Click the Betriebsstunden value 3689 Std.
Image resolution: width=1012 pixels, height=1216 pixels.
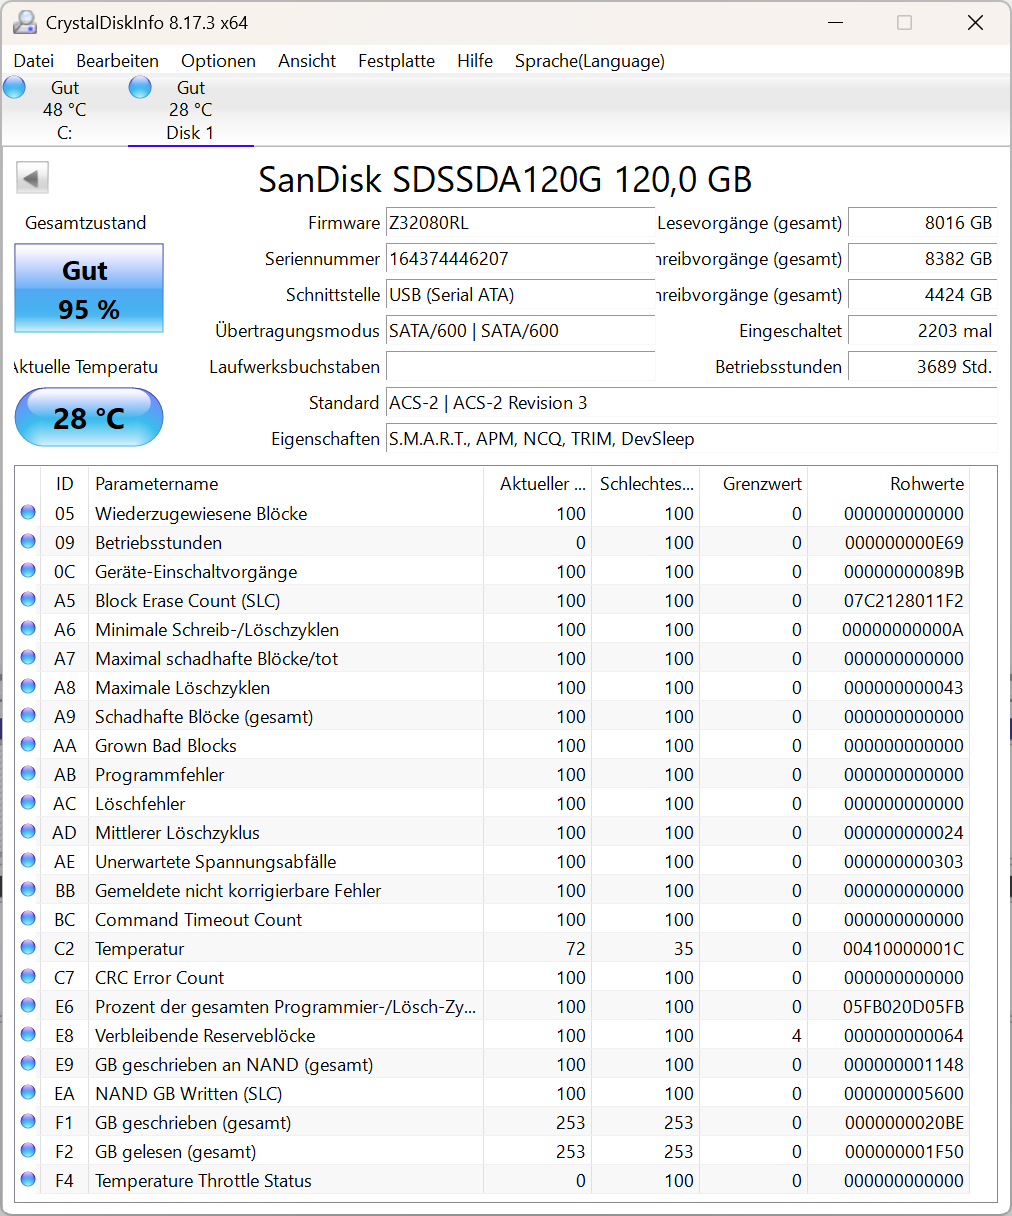click(x=922, y=367)
